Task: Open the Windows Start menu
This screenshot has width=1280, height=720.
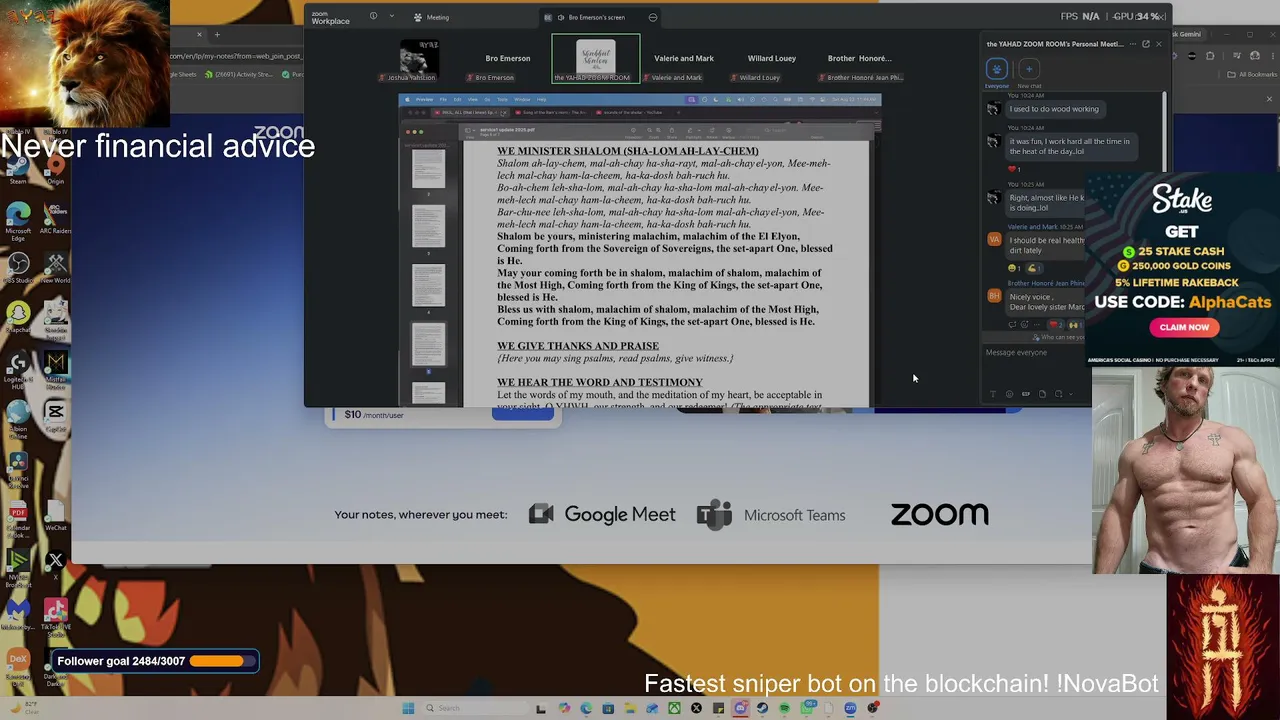Action: 408,708
